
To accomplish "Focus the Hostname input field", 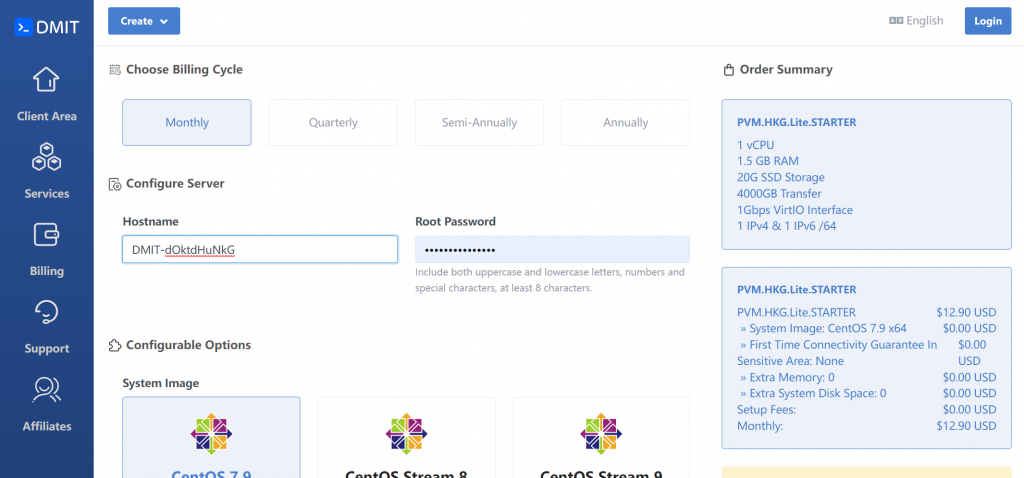I will tap(260, 249).
